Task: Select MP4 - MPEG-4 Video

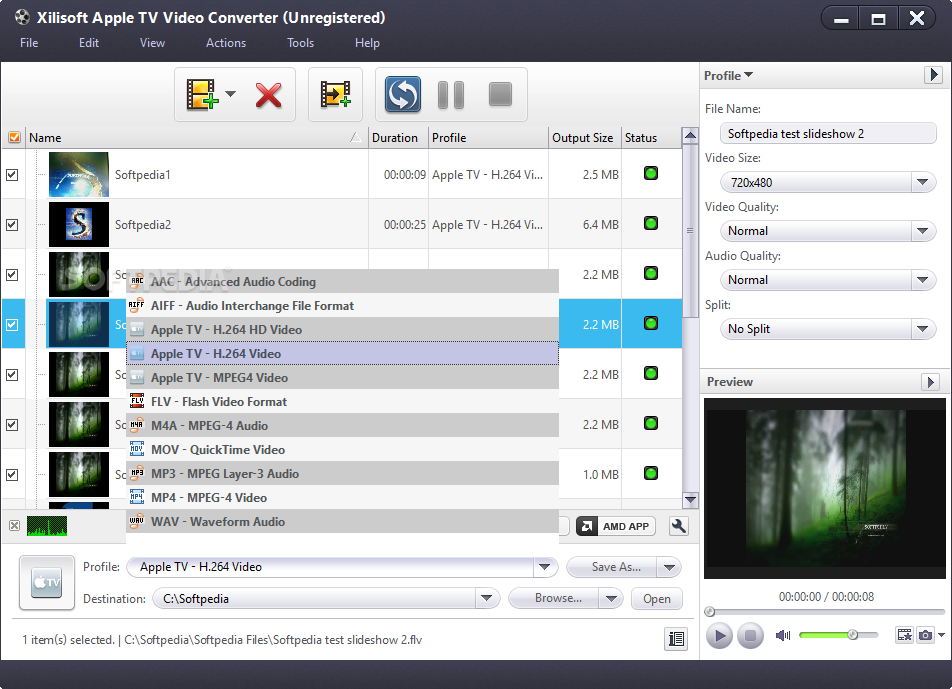Action: click(x=342, y=497)
